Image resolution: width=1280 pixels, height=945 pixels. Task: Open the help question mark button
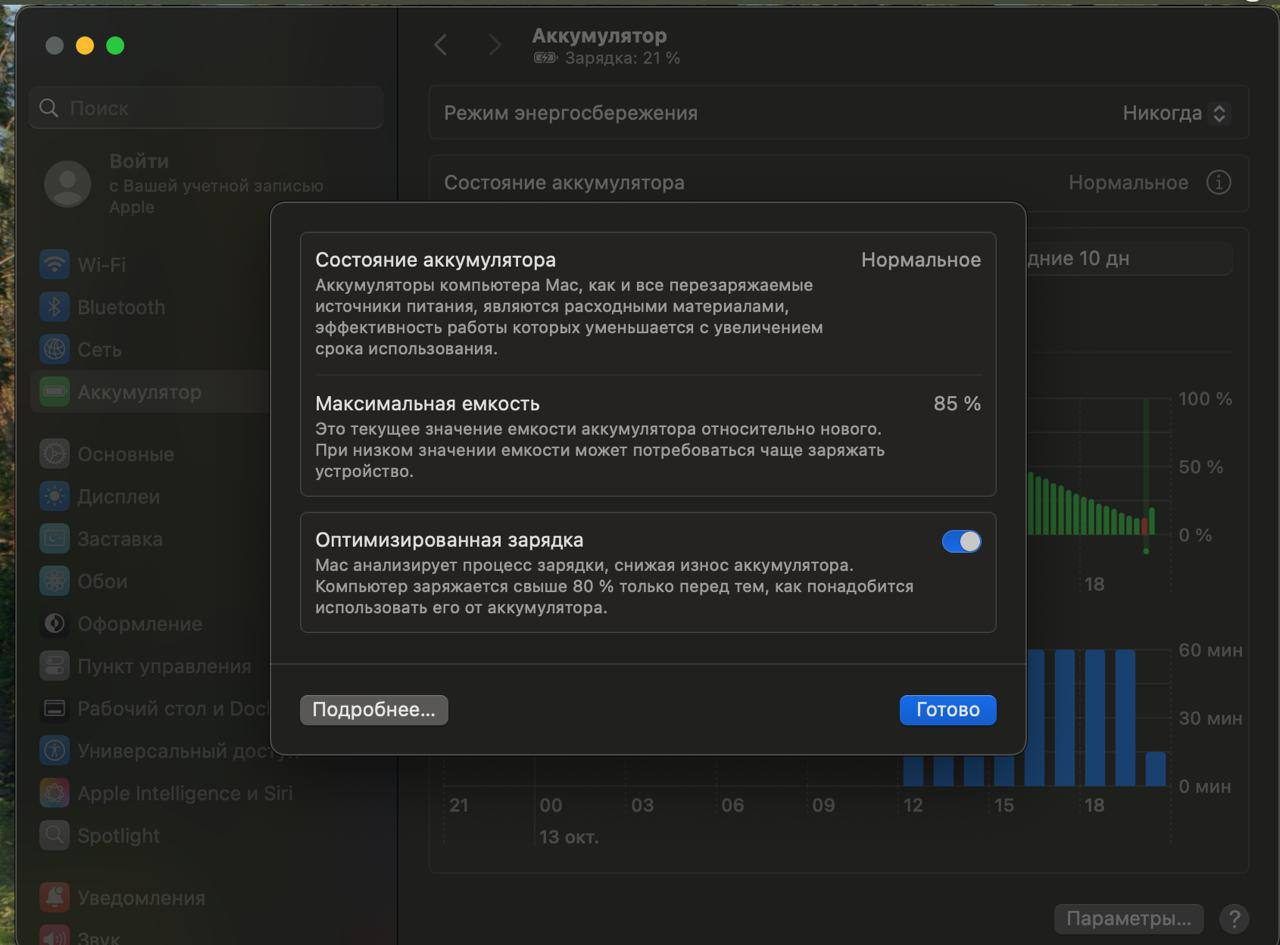coord(1234,918)
